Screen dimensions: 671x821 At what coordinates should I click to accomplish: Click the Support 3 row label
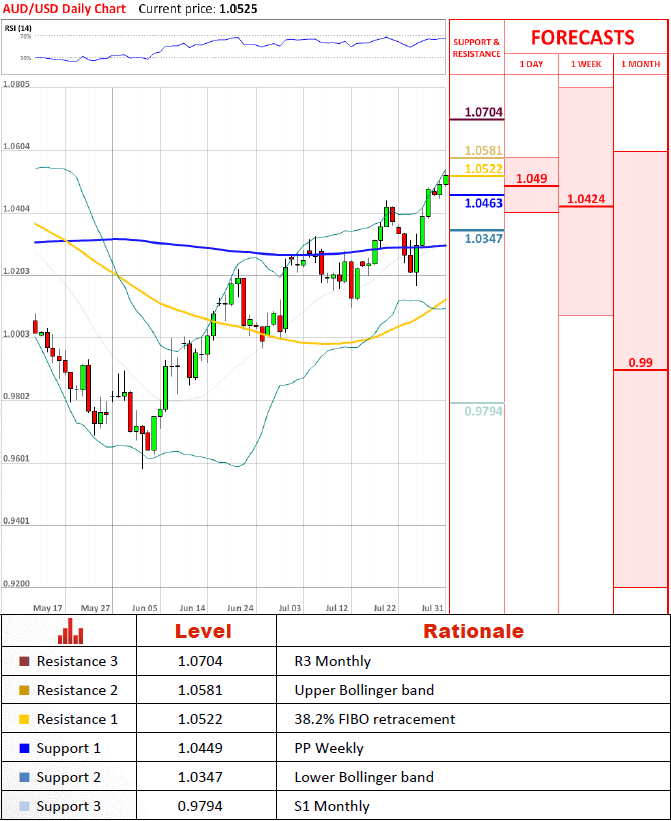tap(69, 806)
